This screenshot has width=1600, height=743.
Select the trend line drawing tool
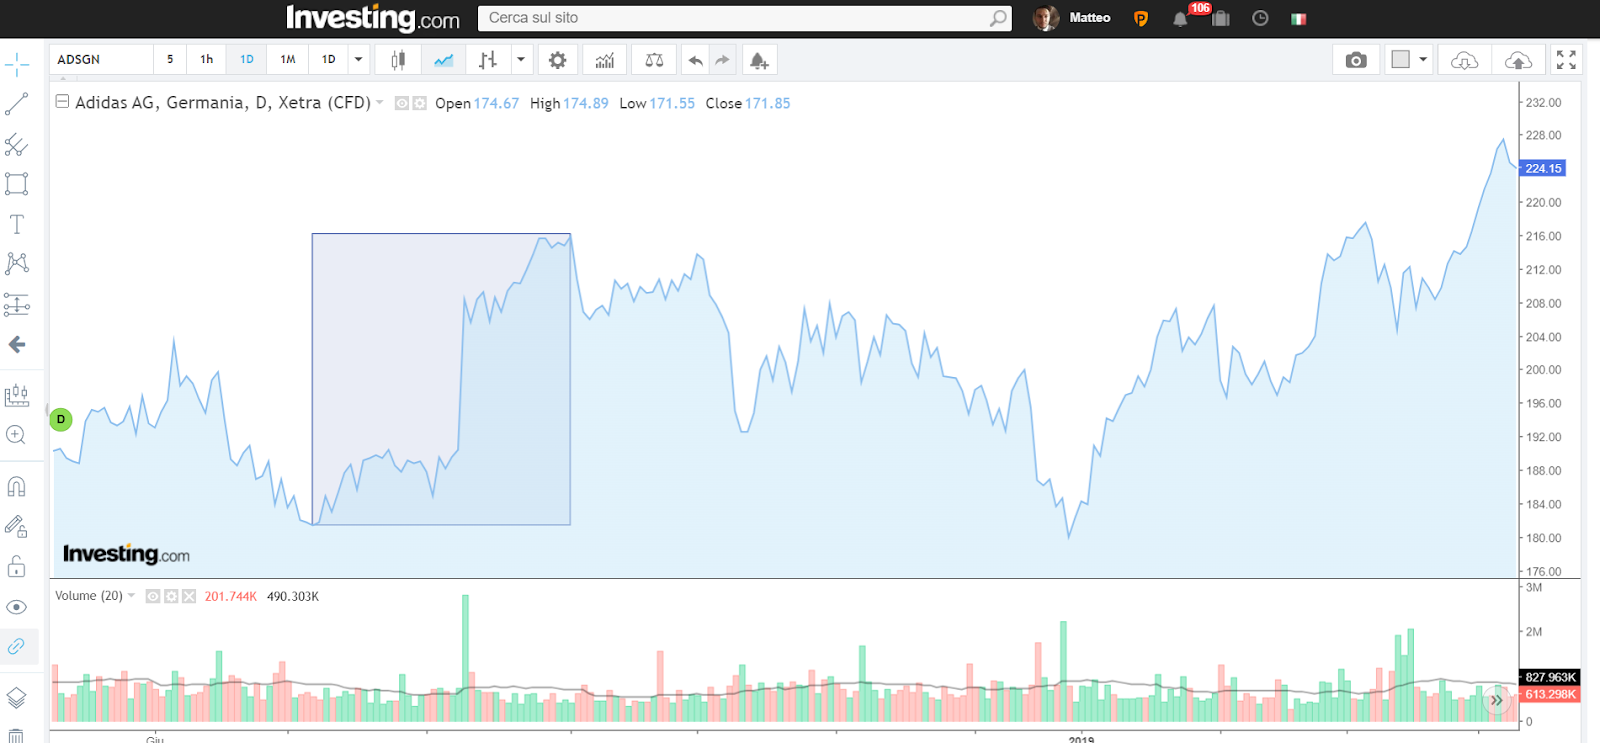pos(17,104)
